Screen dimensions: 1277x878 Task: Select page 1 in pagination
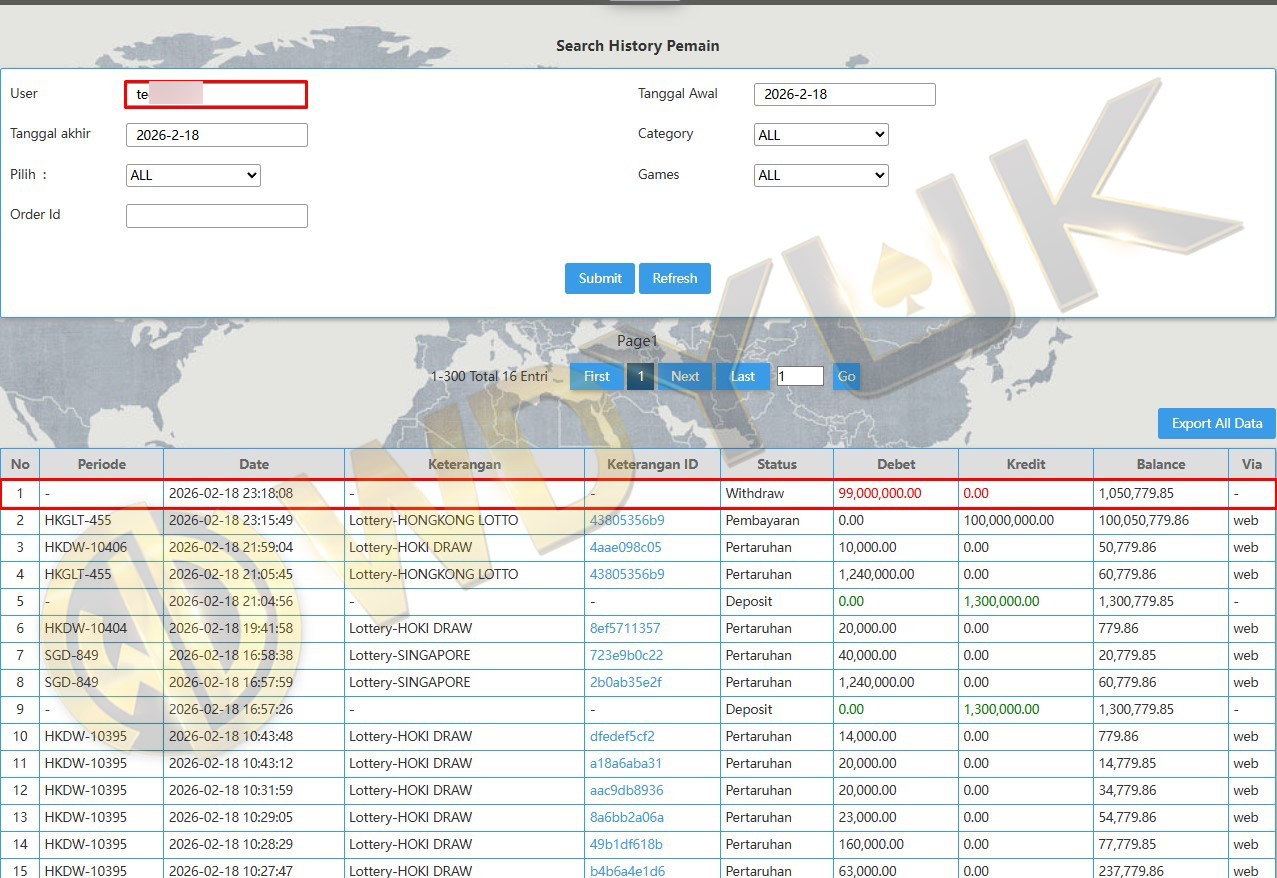(640, 376)
